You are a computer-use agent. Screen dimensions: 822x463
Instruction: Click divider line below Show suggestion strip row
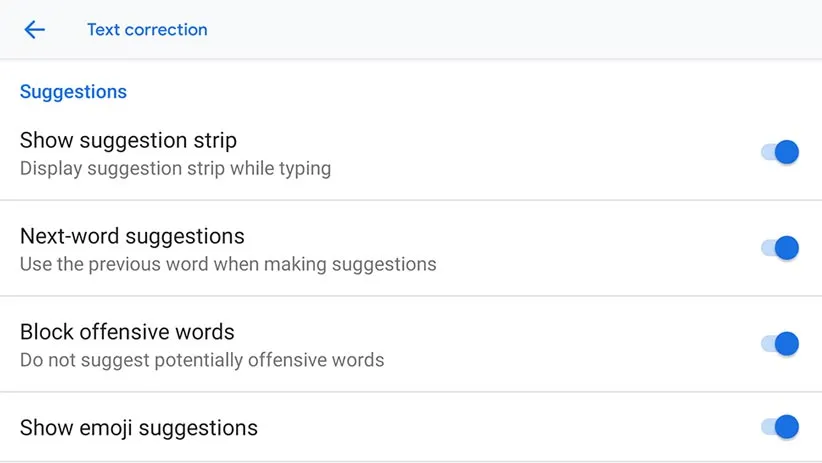tap(411, 200)
